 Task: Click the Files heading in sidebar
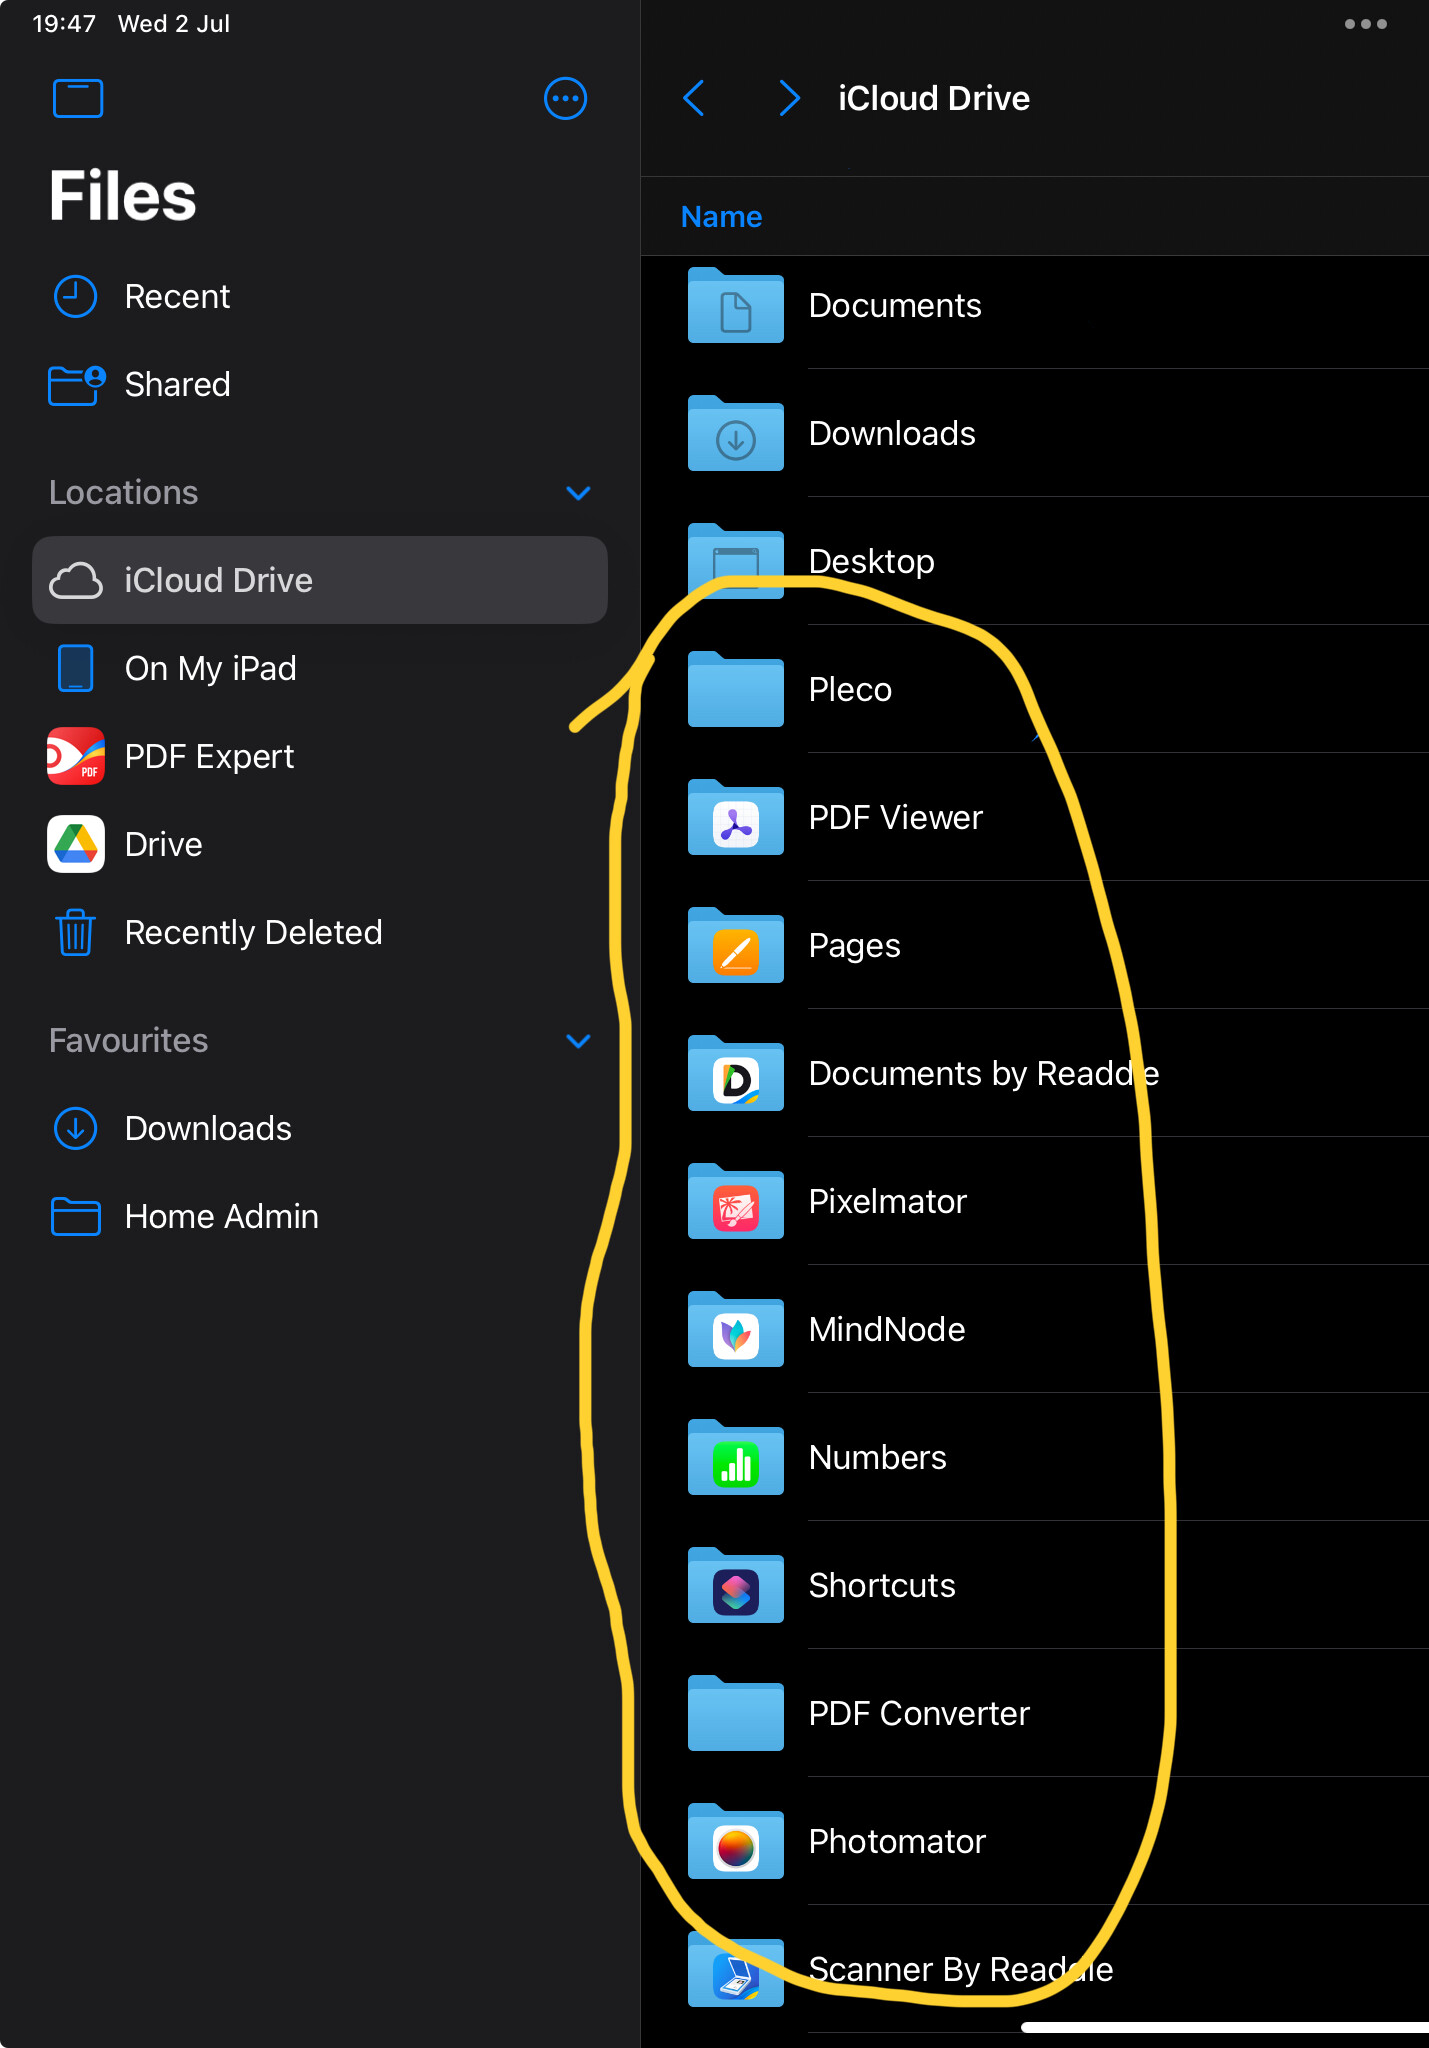tap(123, 195)
